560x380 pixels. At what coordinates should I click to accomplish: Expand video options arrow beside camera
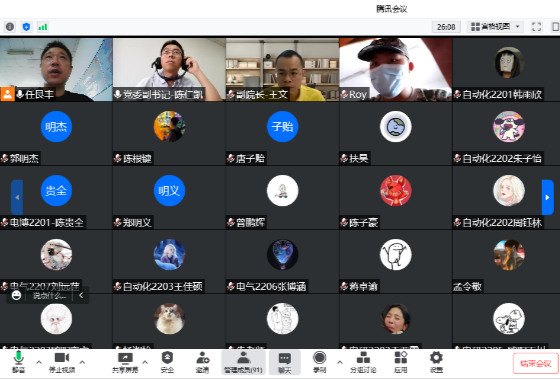pyautogui.click(x=82, y=362)
